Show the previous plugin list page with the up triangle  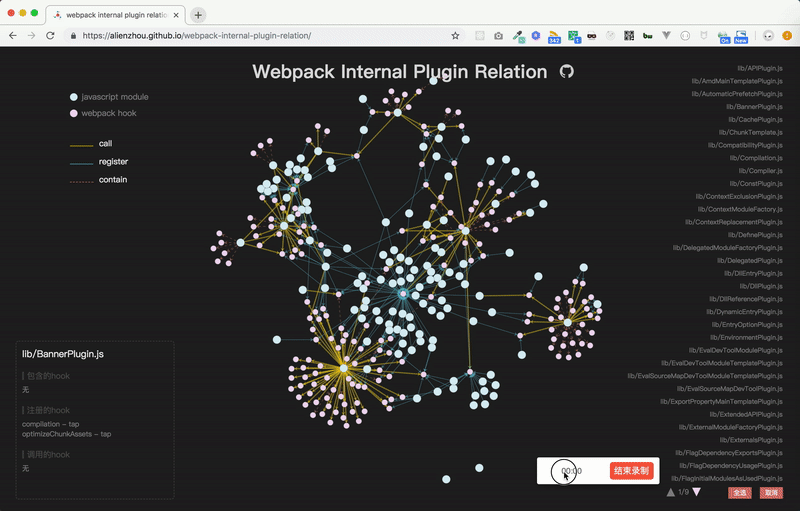pyautogui.click(x=670, y=492)
